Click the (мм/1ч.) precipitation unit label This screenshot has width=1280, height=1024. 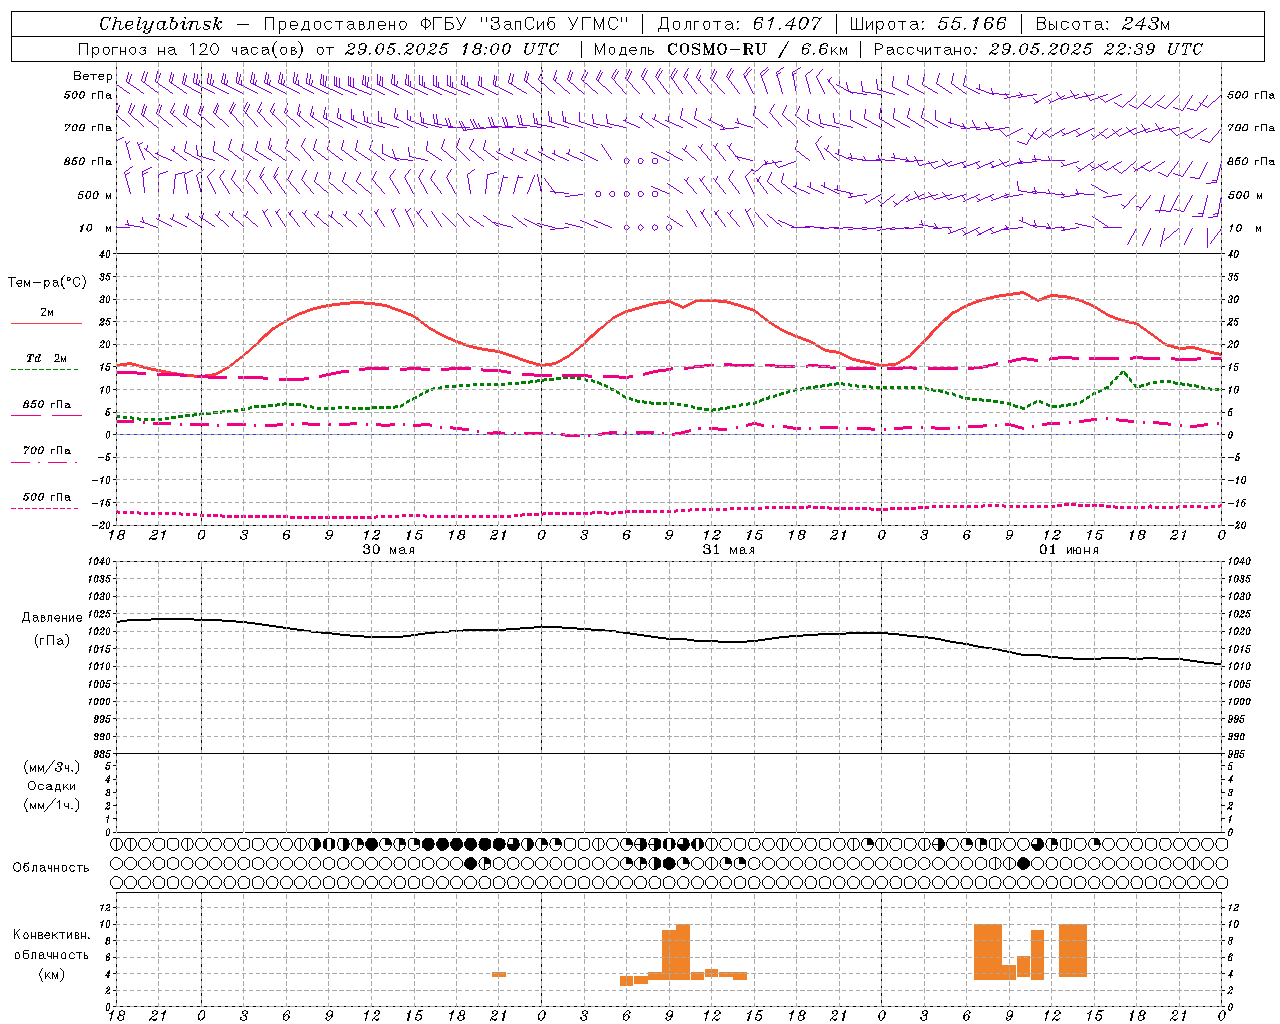pyautogui.click(x=52, y=805)
